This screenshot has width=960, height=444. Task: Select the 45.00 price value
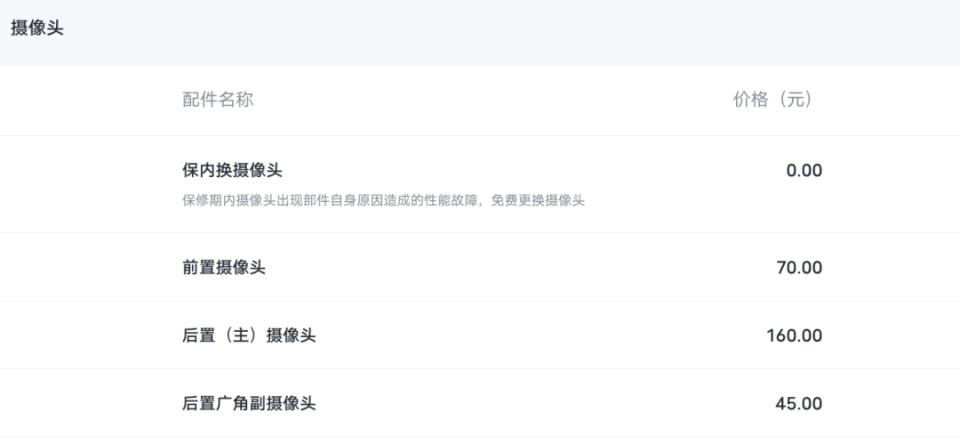point(799,404)
